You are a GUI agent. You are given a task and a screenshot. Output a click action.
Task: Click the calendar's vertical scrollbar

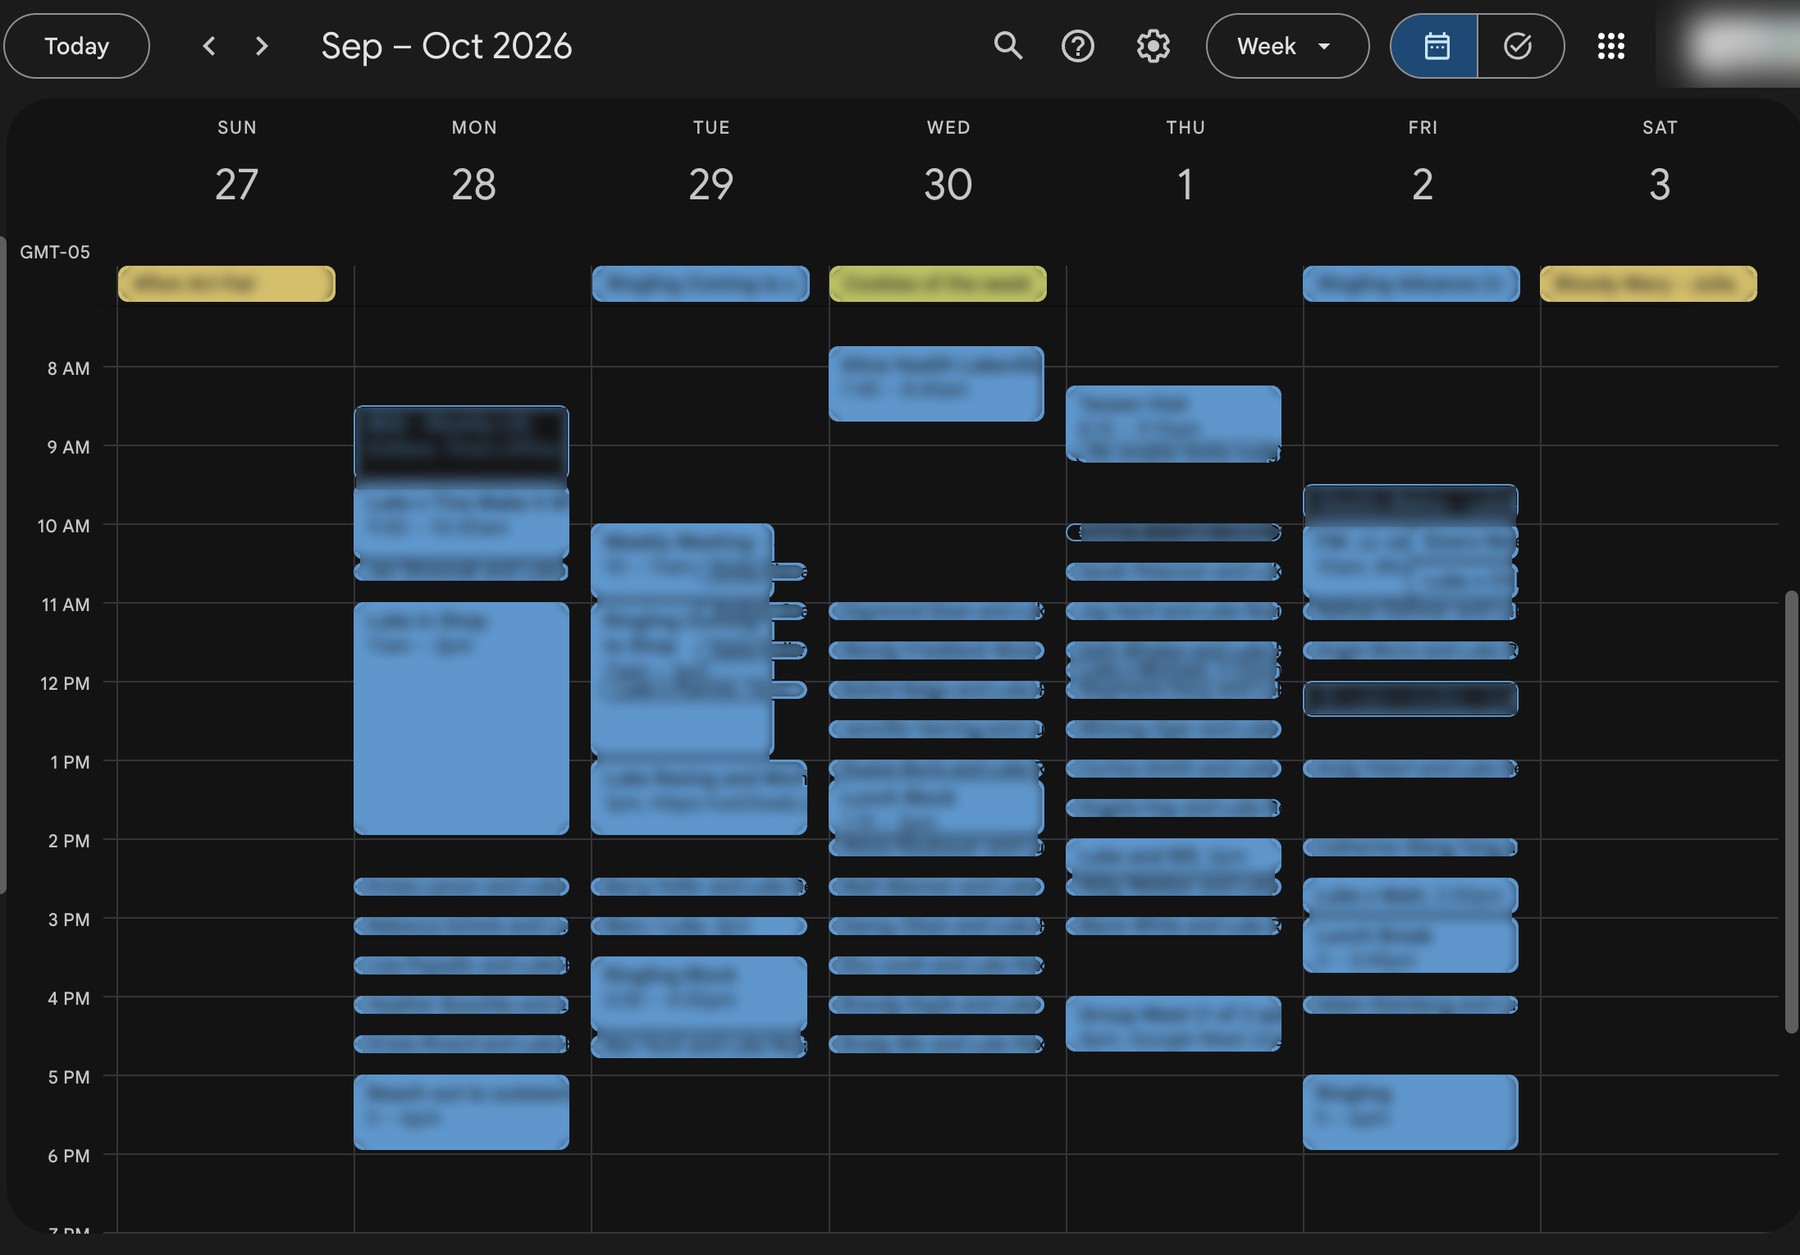[1791, 812]
